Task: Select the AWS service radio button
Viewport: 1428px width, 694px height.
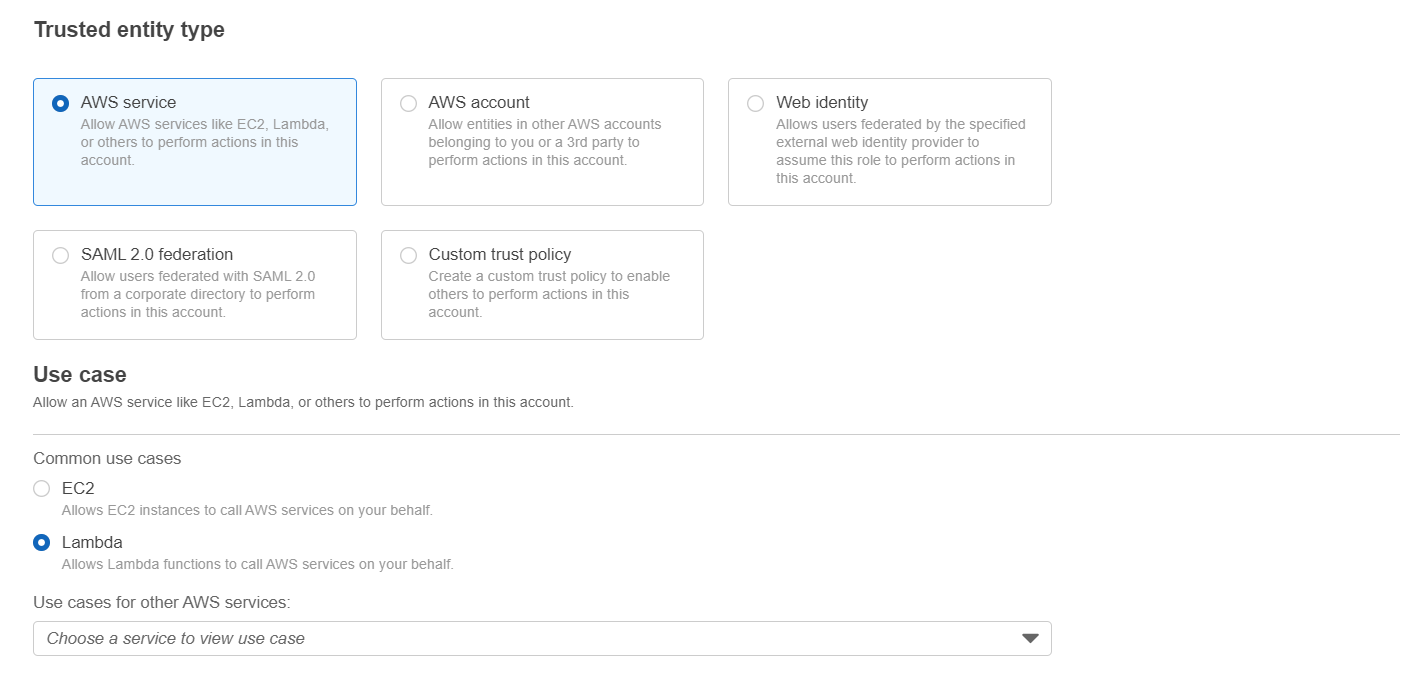Action: (61, 103)
